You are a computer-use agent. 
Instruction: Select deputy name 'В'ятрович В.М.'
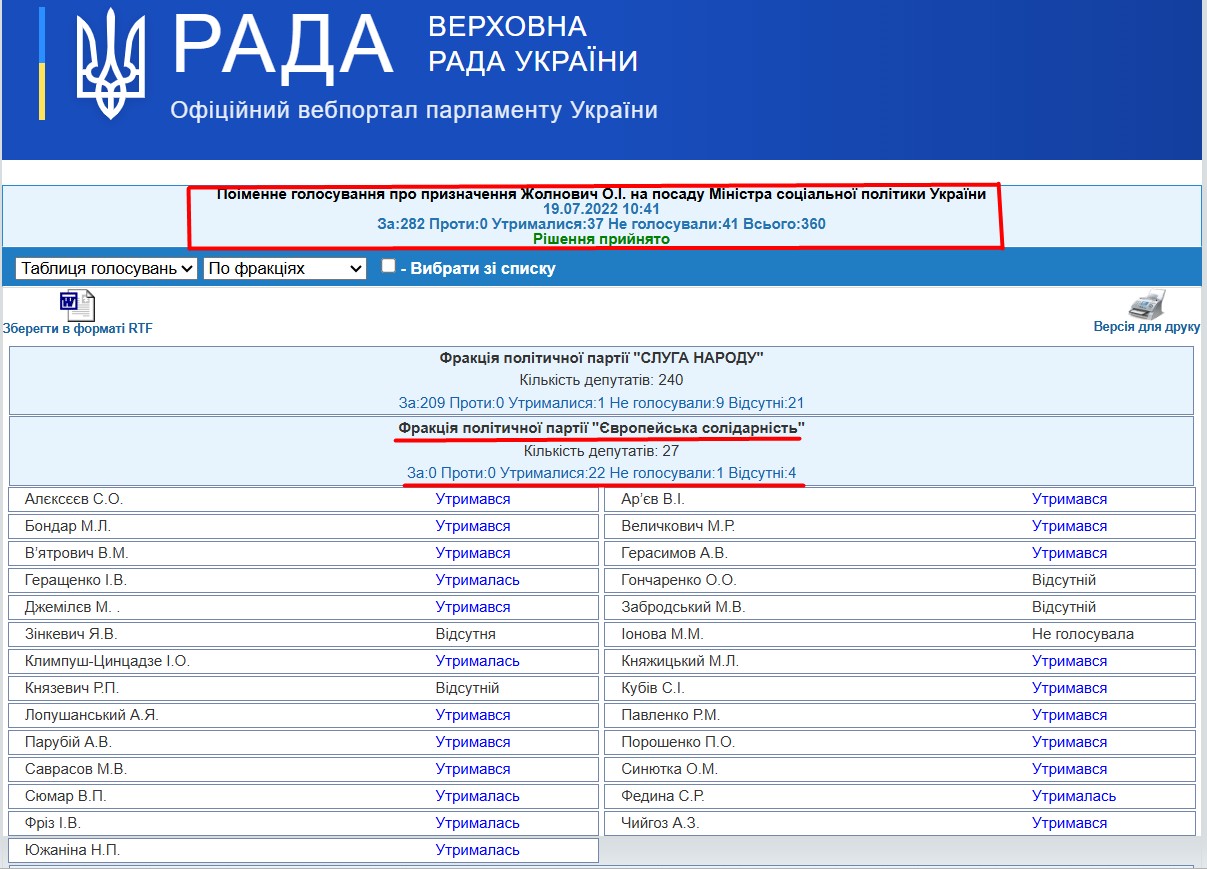(x=76, y=553)
